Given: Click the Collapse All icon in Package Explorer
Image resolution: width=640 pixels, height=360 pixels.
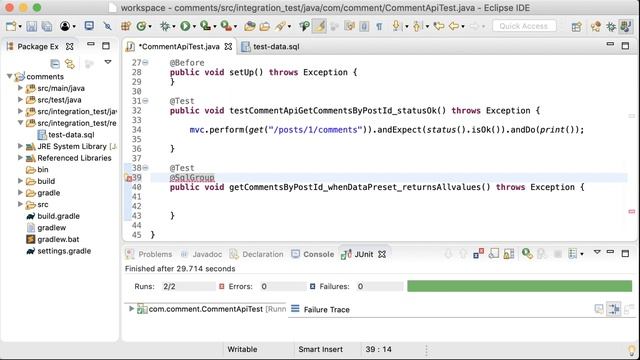Looking at the screenshot, I should coord(55,64).
